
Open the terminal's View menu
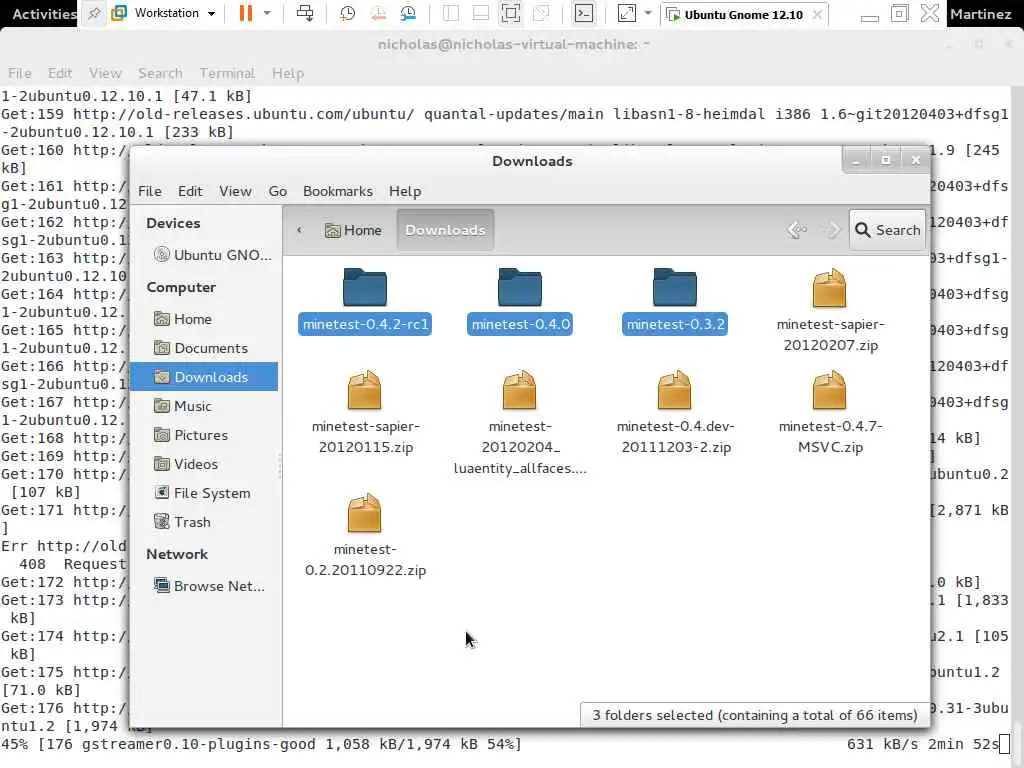(105, 73)
